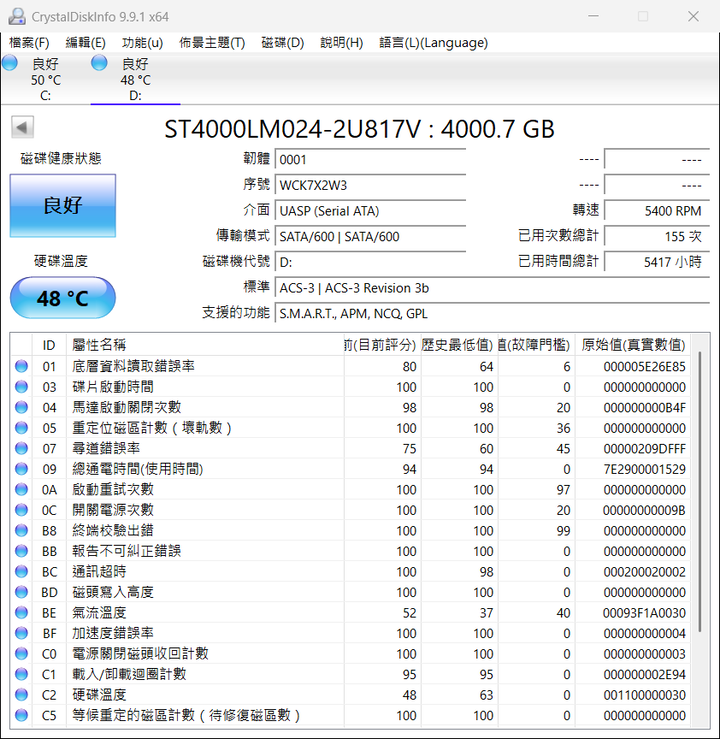Click the status orb of attribute 0A

click(x=21, y=490)
